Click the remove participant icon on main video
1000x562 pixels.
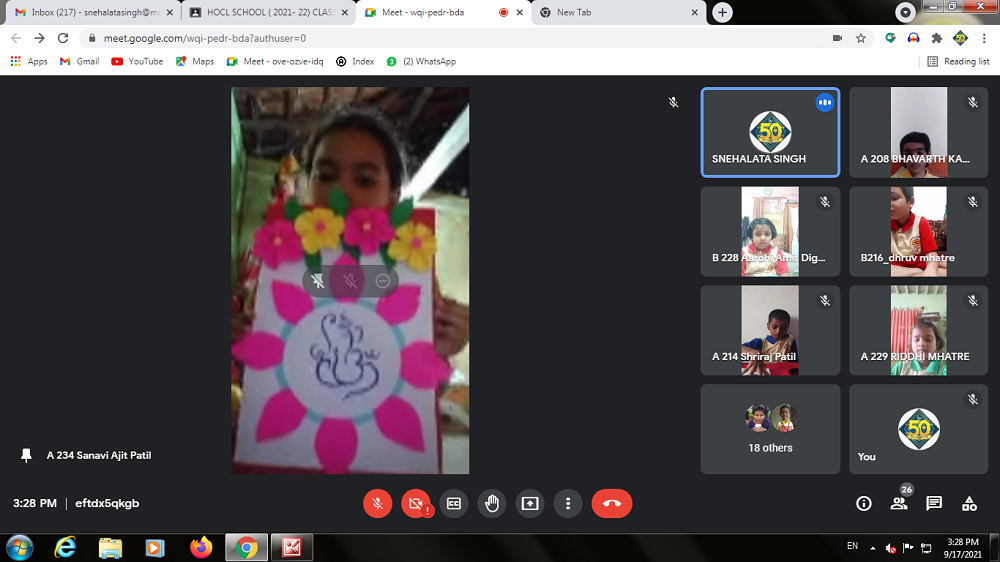[x=382, y=282]
